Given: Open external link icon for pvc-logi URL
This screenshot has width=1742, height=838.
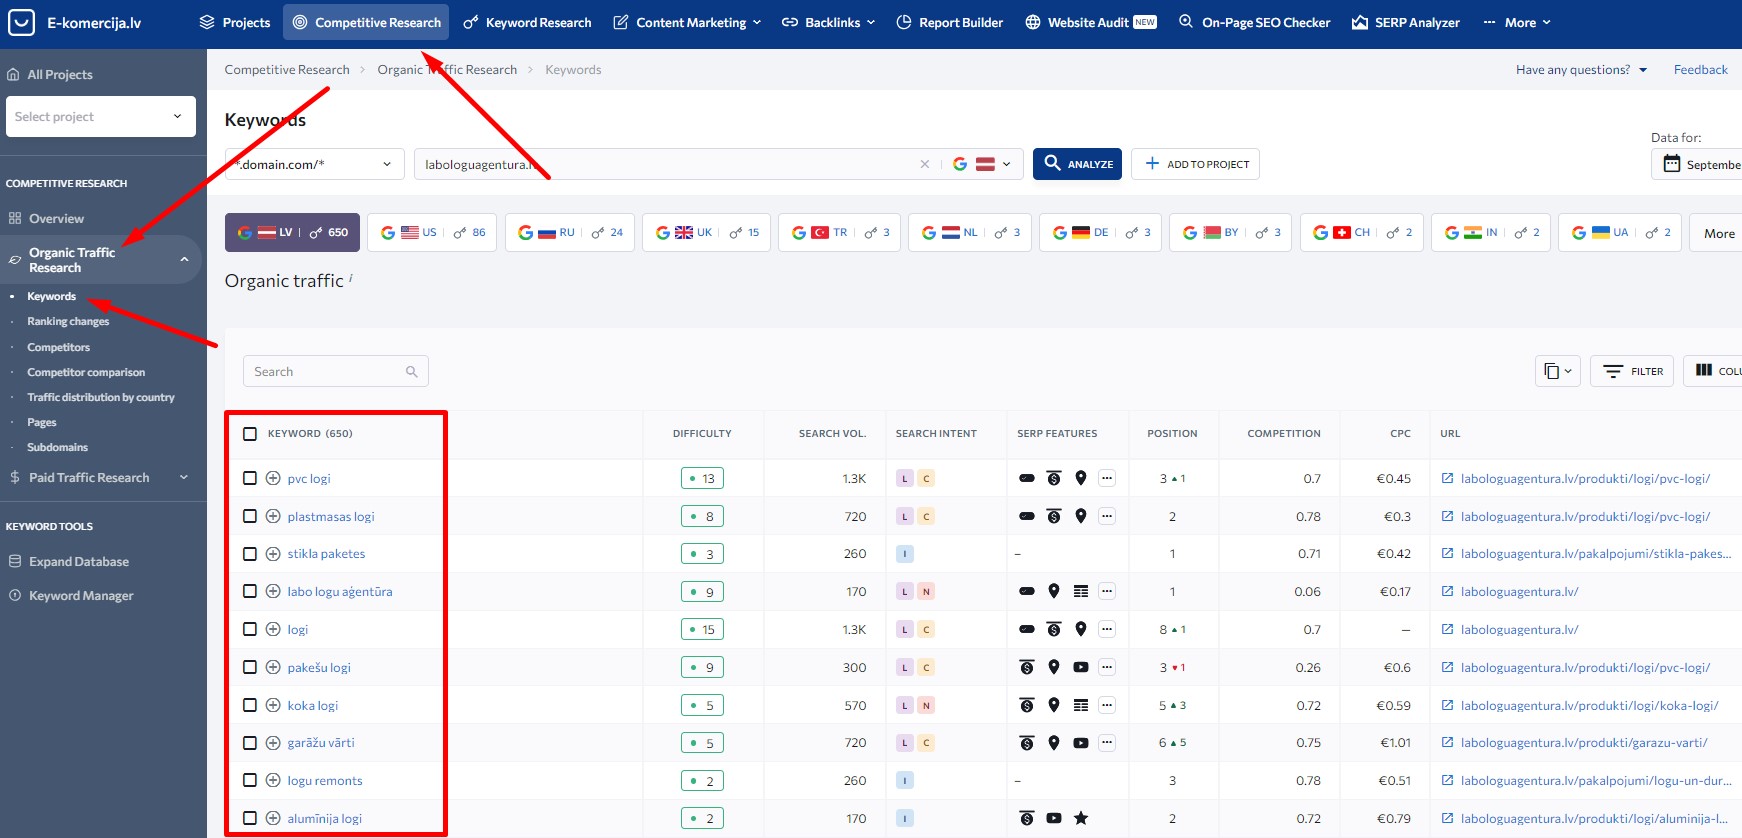Looking at the screenshot, I should coord(1447,478).
